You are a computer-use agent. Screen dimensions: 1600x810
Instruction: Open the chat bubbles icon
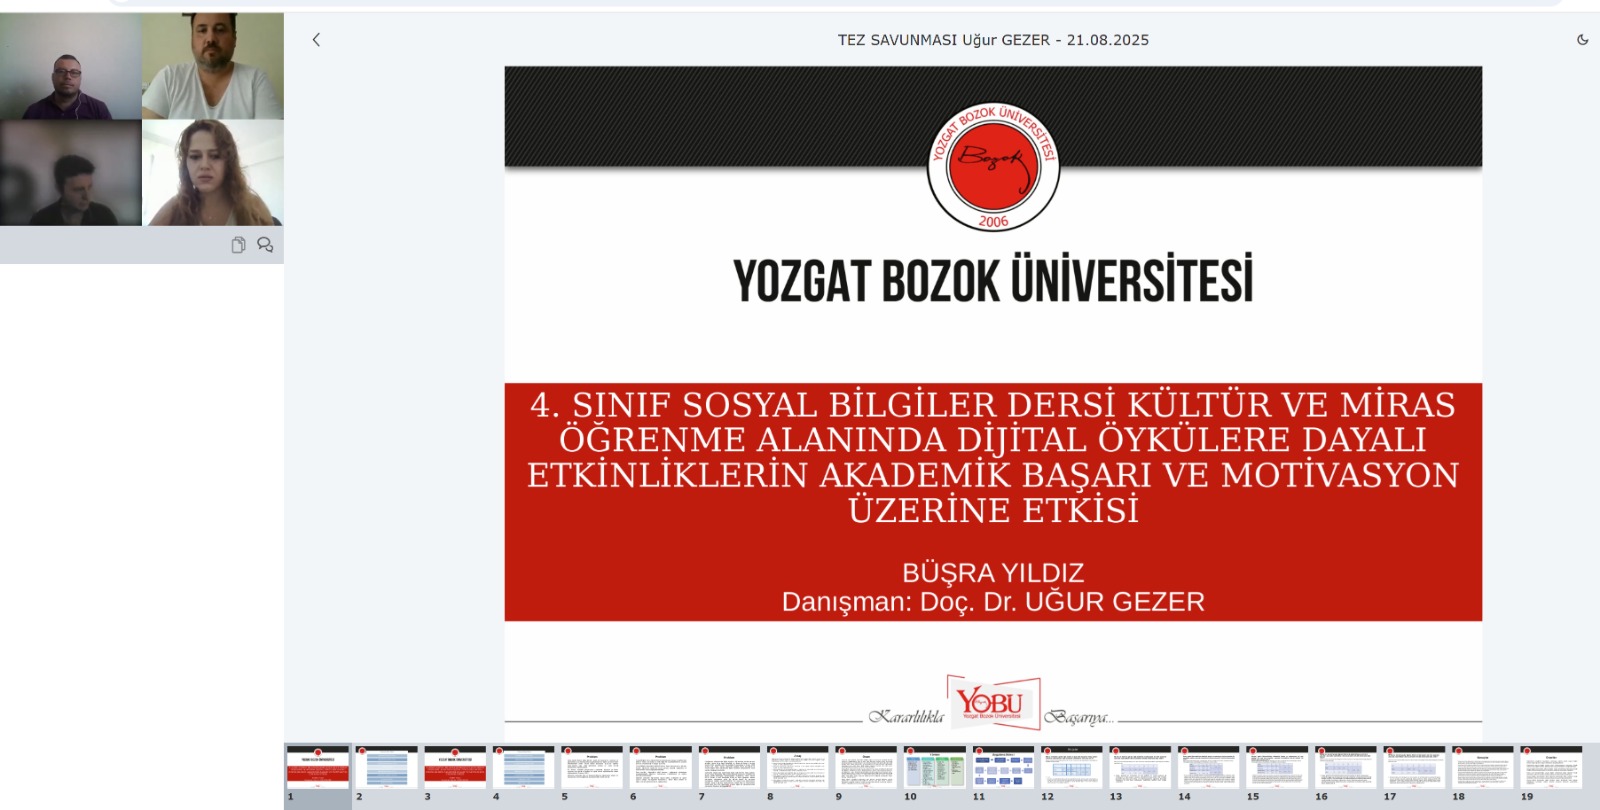pyautogui.click(x=265, y=245)
